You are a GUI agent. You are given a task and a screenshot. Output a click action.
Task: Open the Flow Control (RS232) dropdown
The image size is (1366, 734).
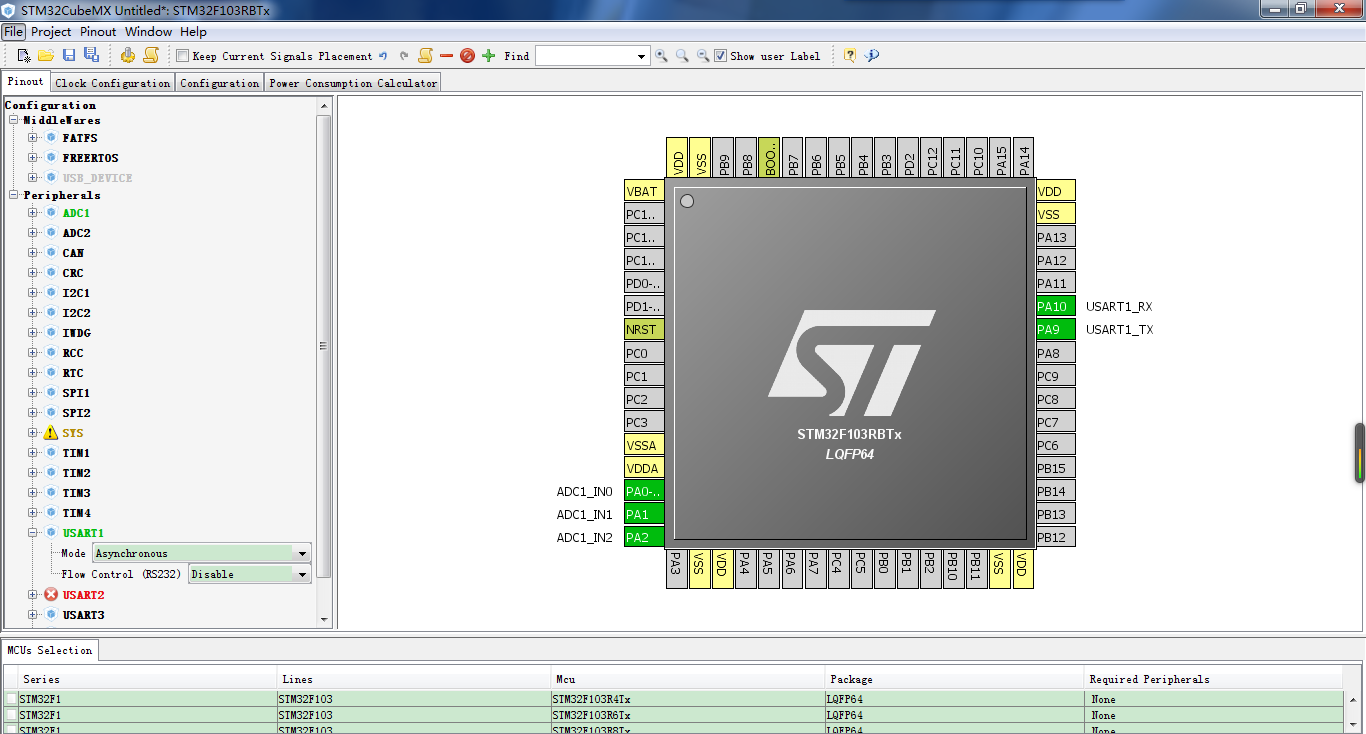(302, 574)
